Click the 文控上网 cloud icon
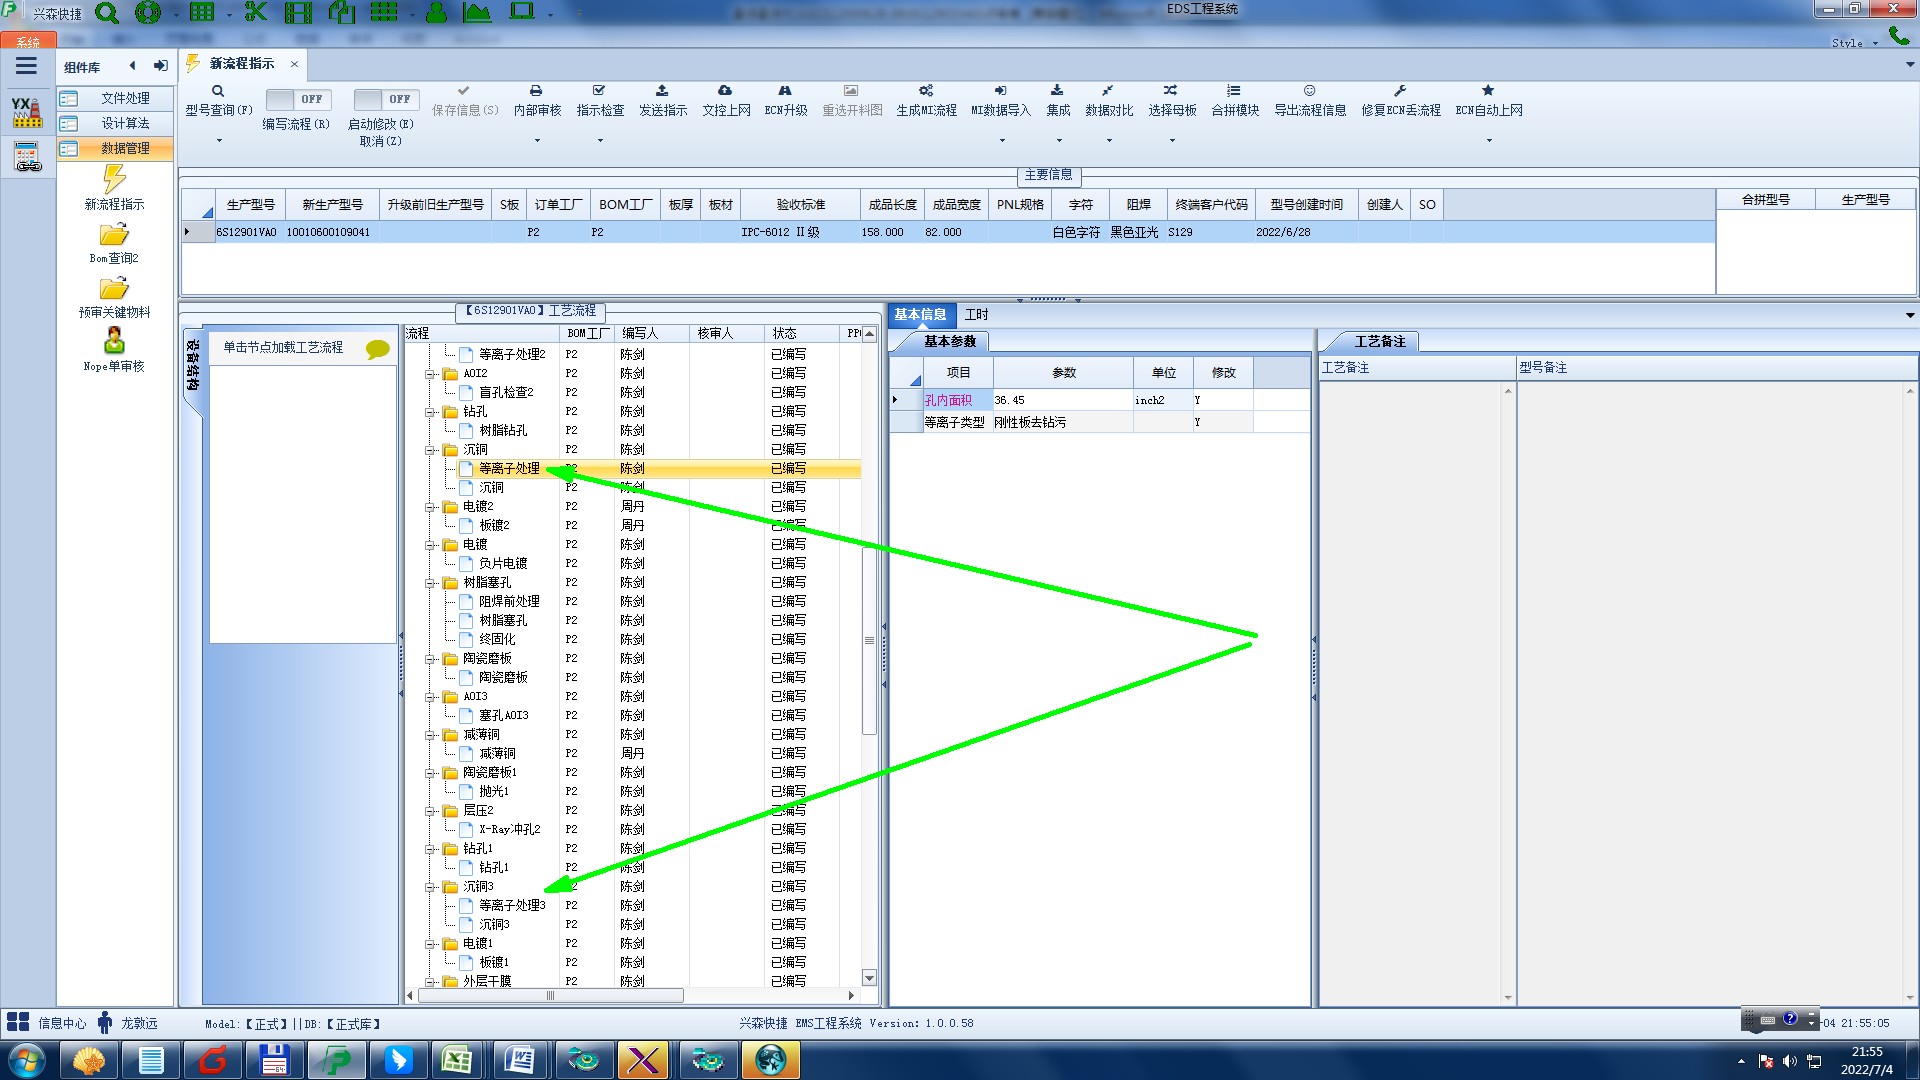The height and width of the screenshot is (1080, 1920). point(725,91)
